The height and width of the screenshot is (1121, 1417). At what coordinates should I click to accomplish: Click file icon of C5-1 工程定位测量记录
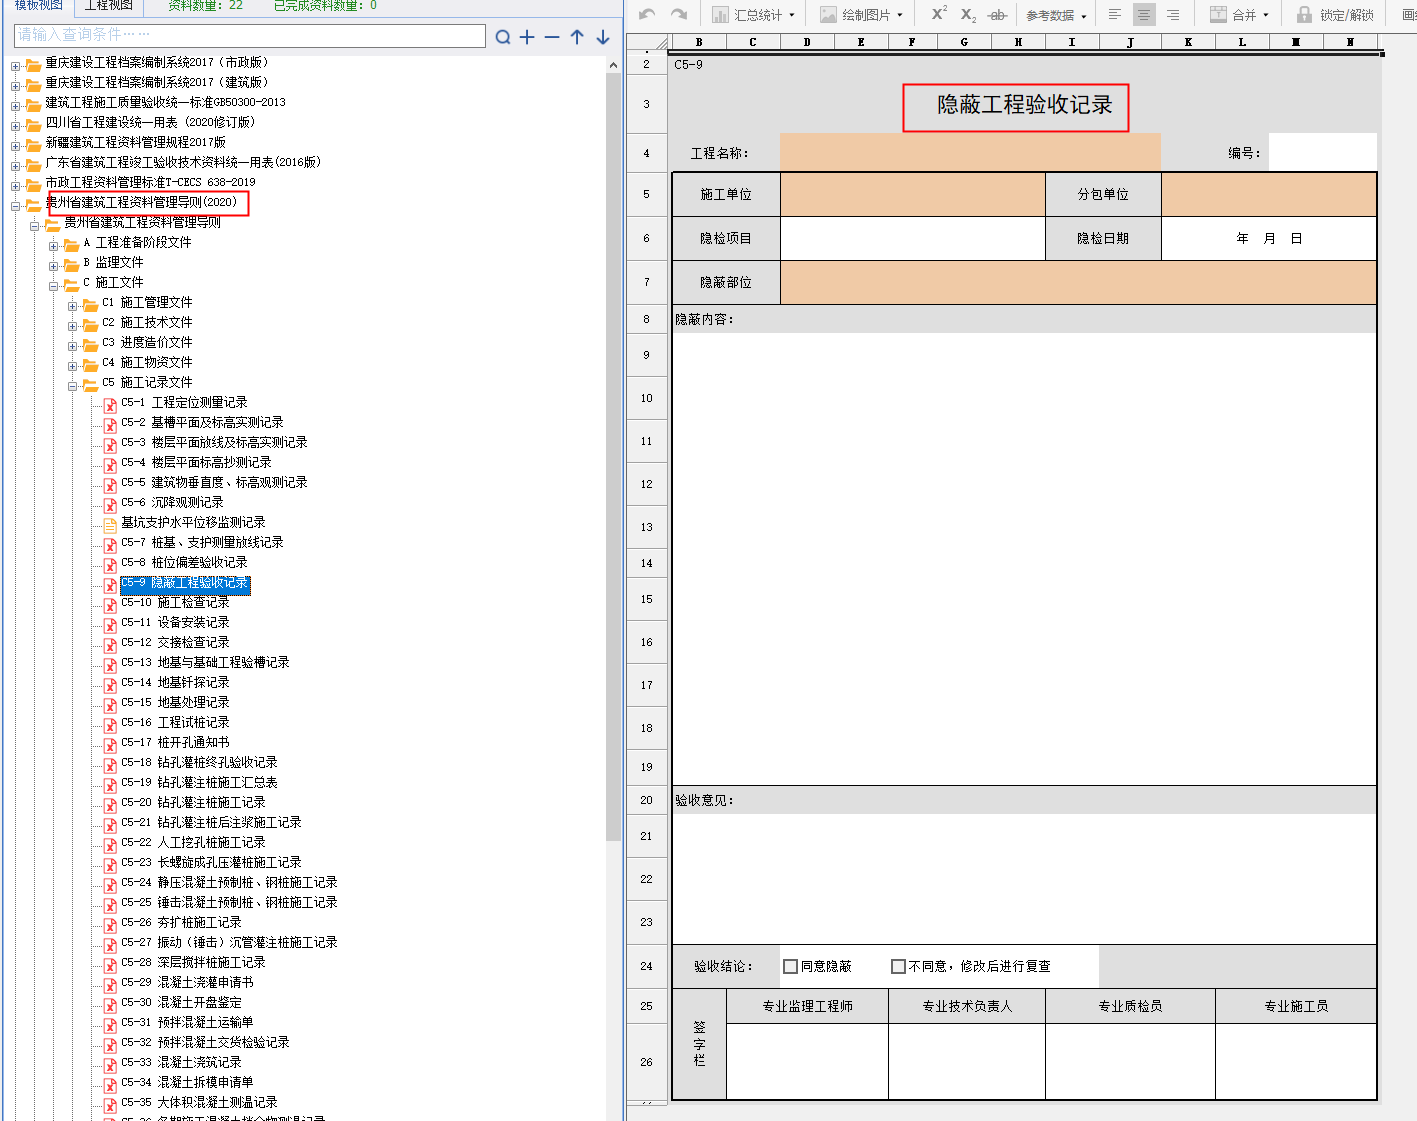(x=110, y=404)
